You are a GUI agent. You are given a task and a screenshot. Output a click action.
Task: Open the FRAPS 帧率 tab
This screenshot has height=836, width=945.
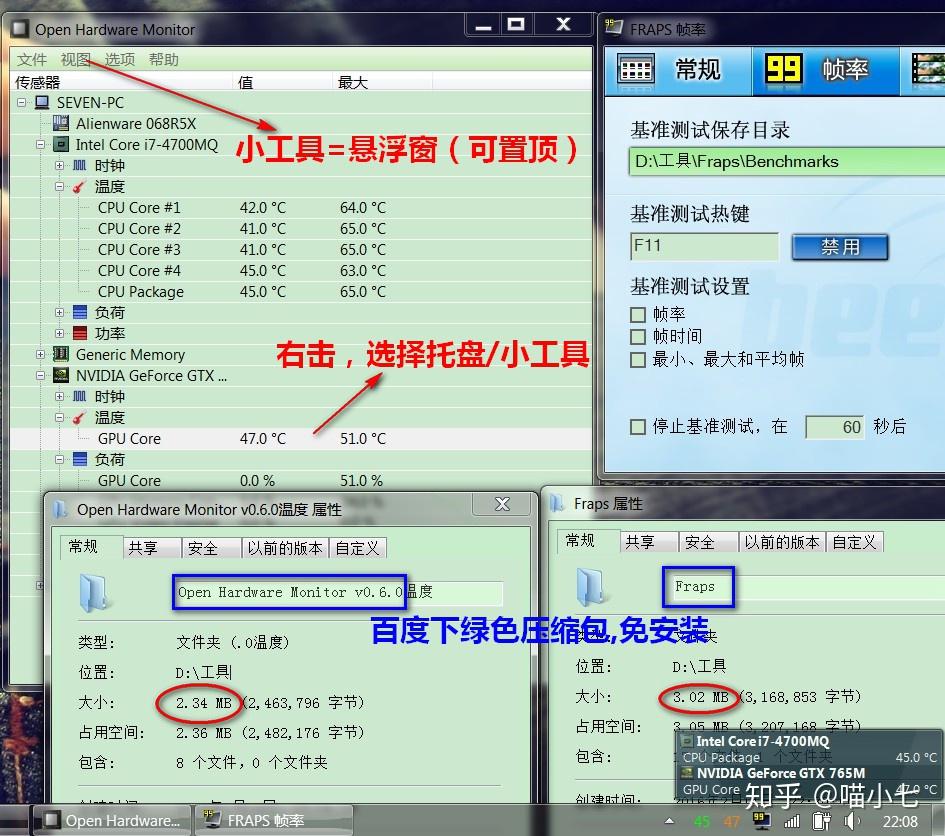[826, 70]
